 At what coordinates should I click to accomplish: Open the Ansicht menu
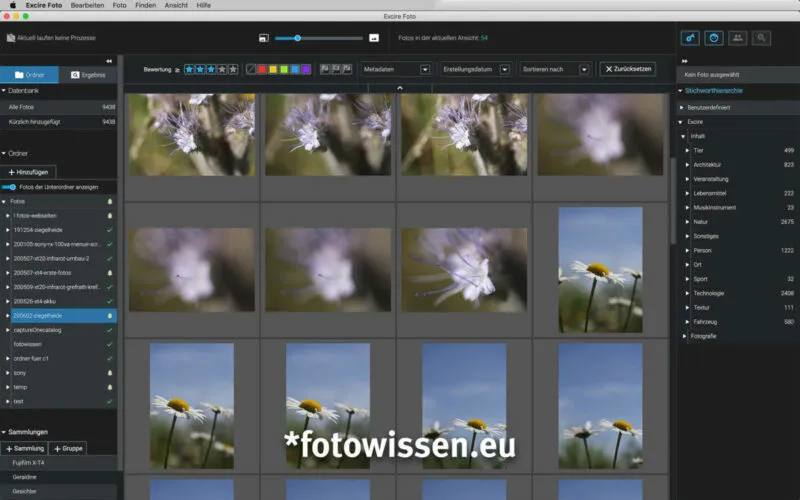pyautogui.click(x=176, y=5)
